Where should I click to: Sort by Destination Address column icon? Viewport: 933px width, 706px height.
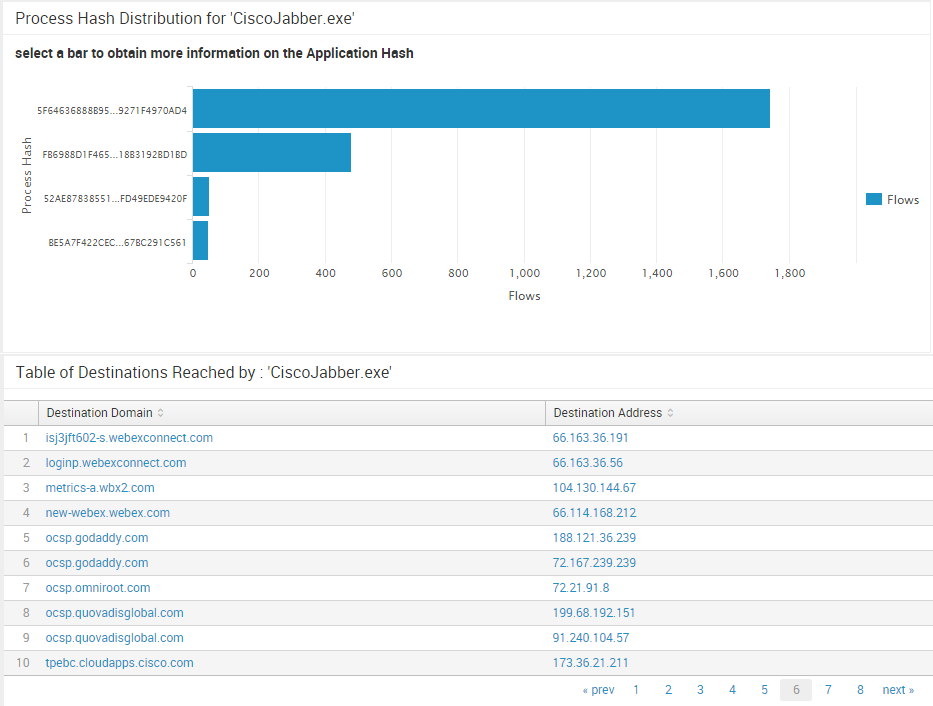pos(670,413)
